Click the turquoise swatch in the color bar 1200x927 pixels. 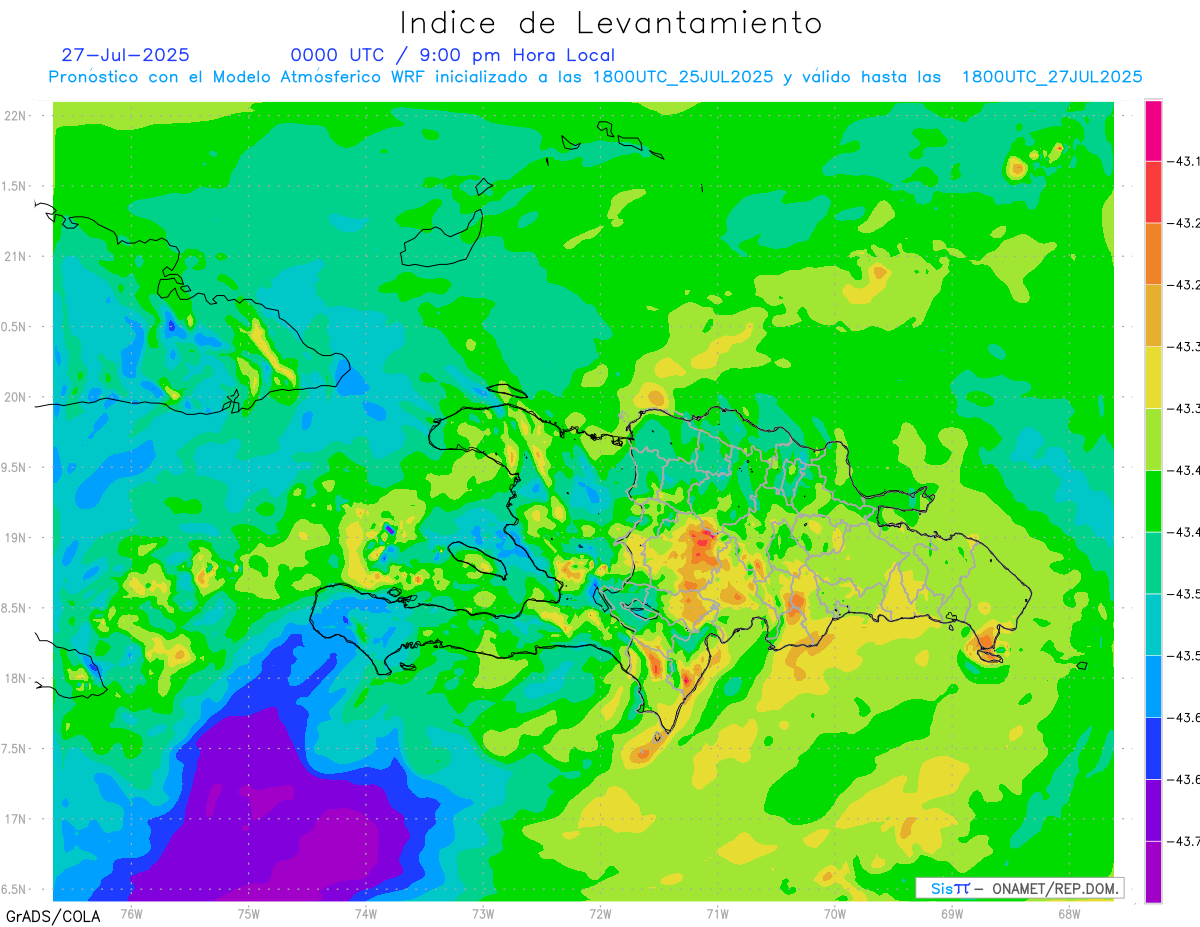click(1153, 625)
